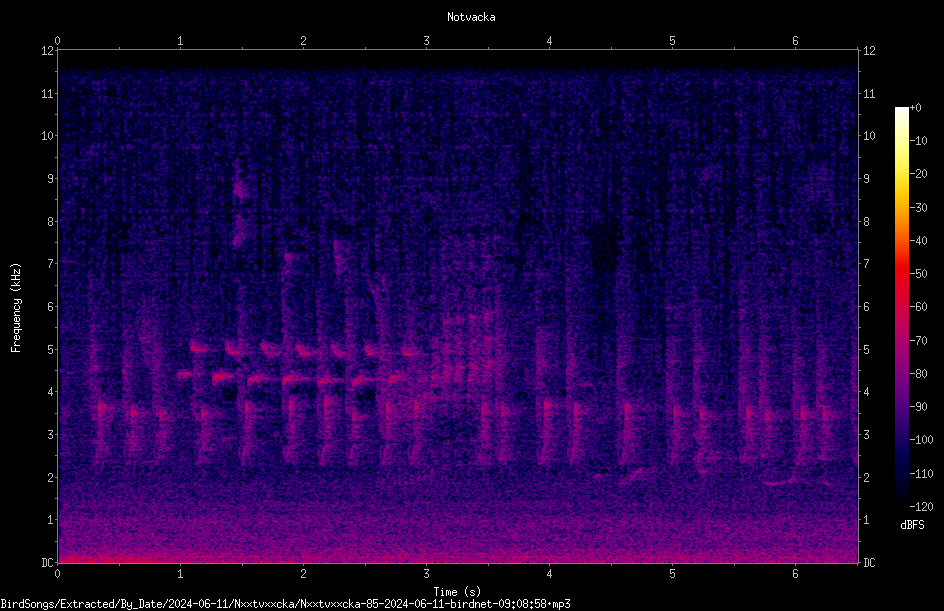Click the 2 kHz right axis label
The image size is (944, 611).
pos(866,477)
